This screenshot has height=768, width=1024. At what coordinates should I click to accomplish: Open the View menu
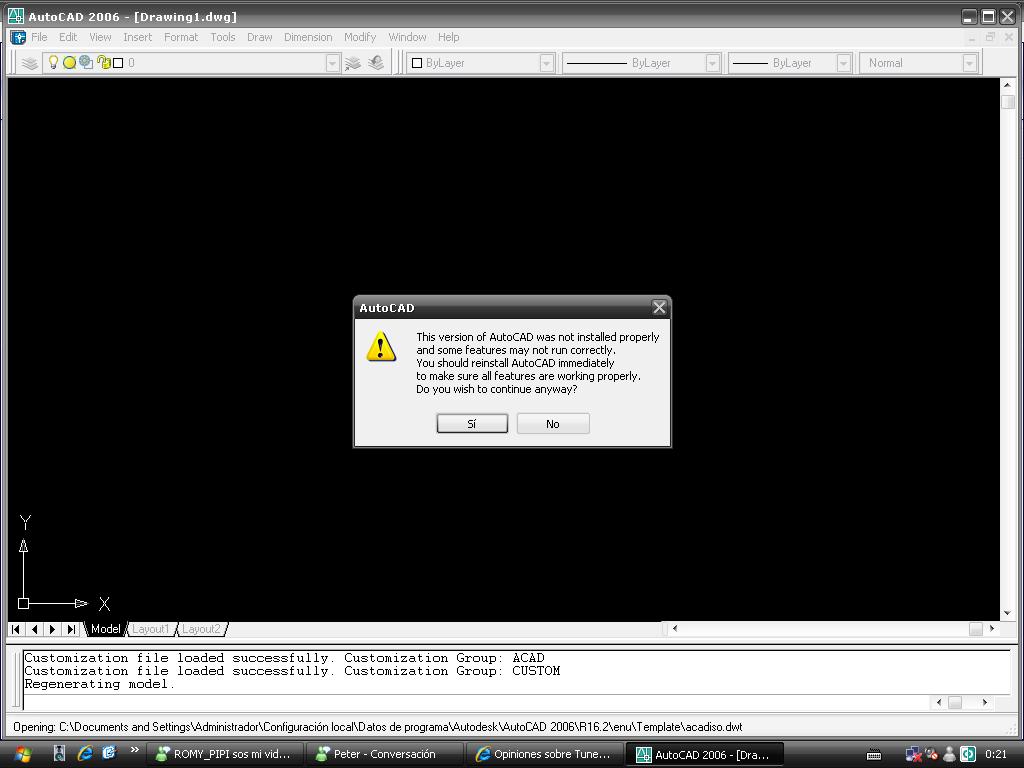[x=100, y=37]
